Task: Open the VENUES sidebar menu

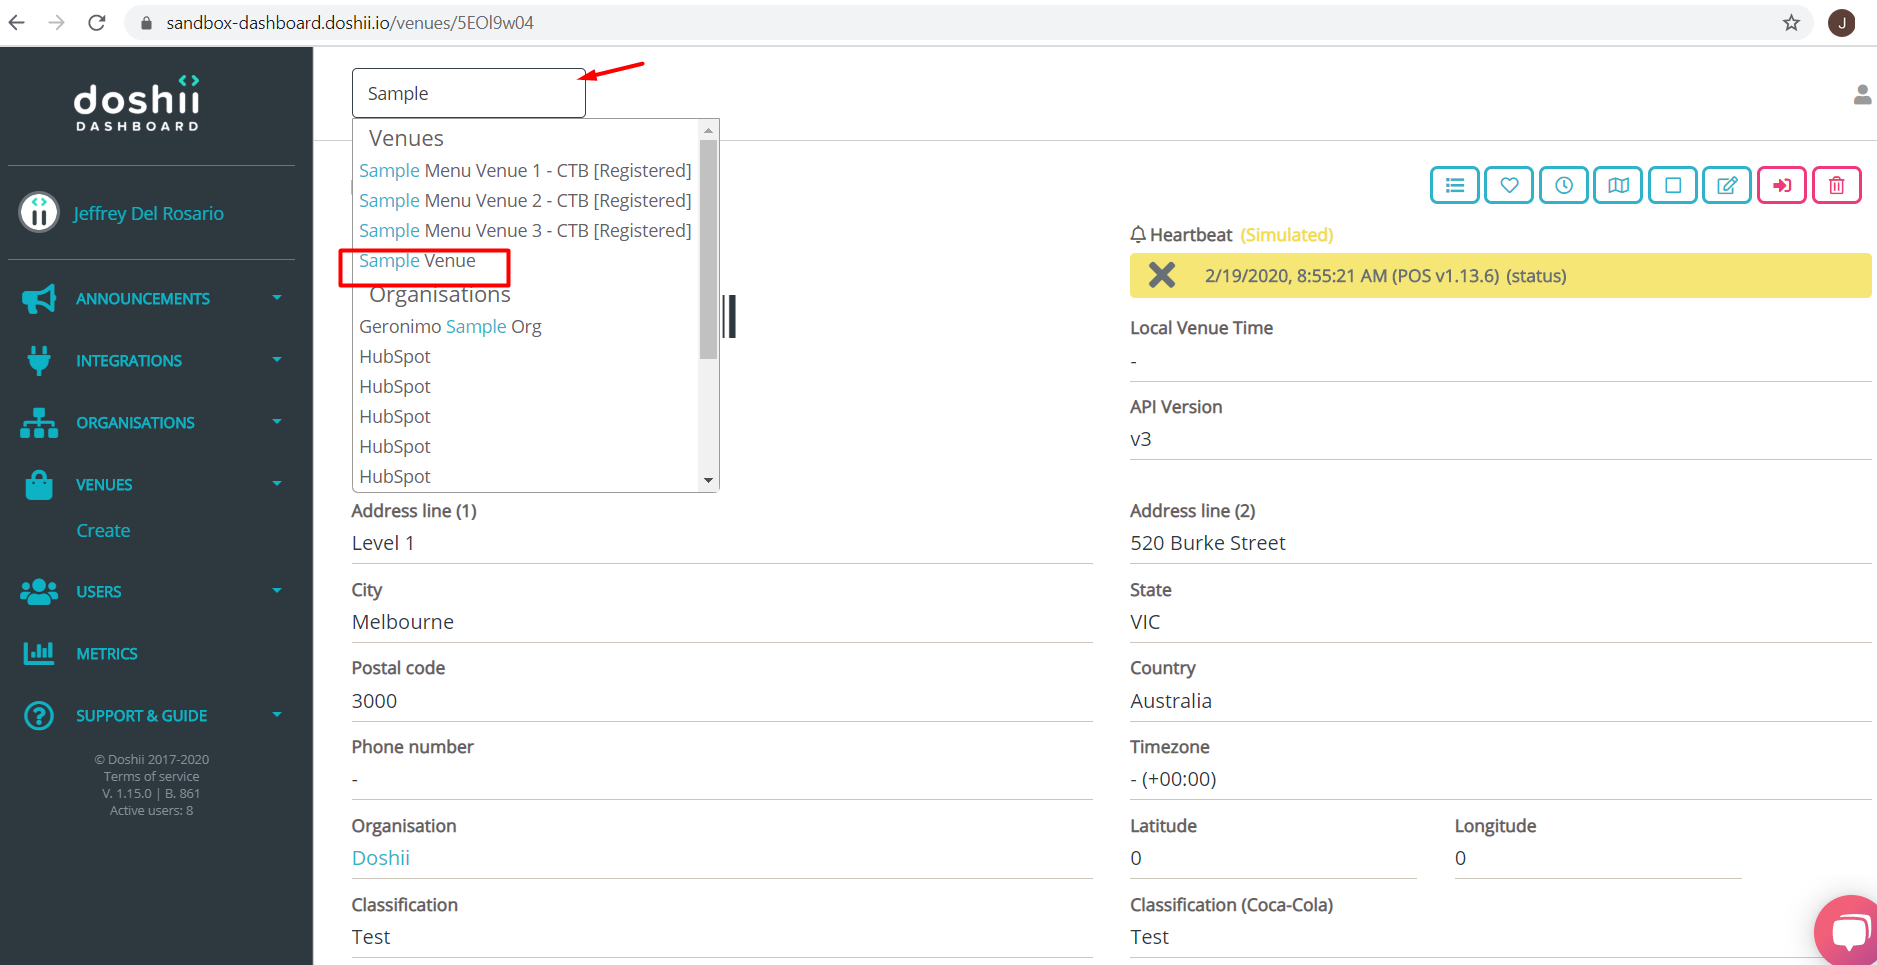Action: 104,485
